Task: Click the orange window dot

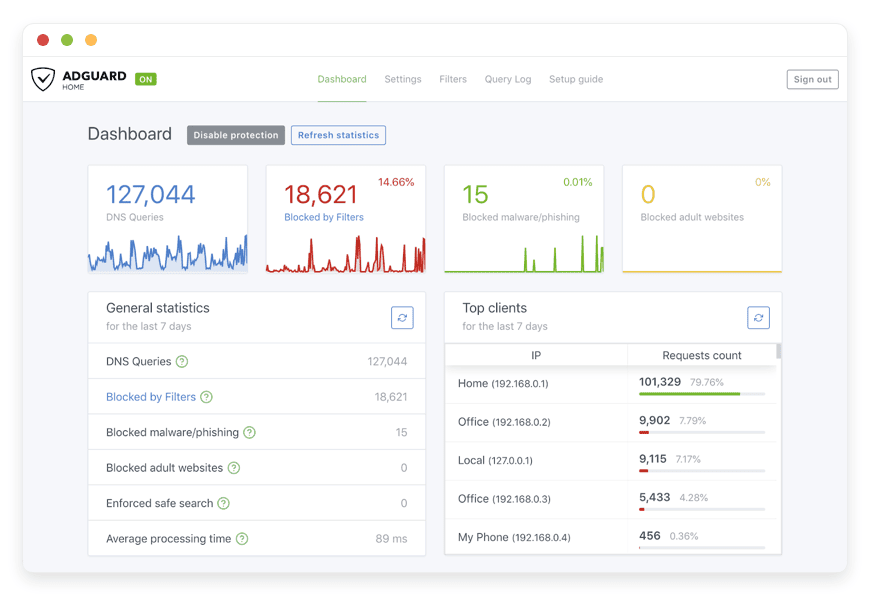Action: tap(91, 40)
